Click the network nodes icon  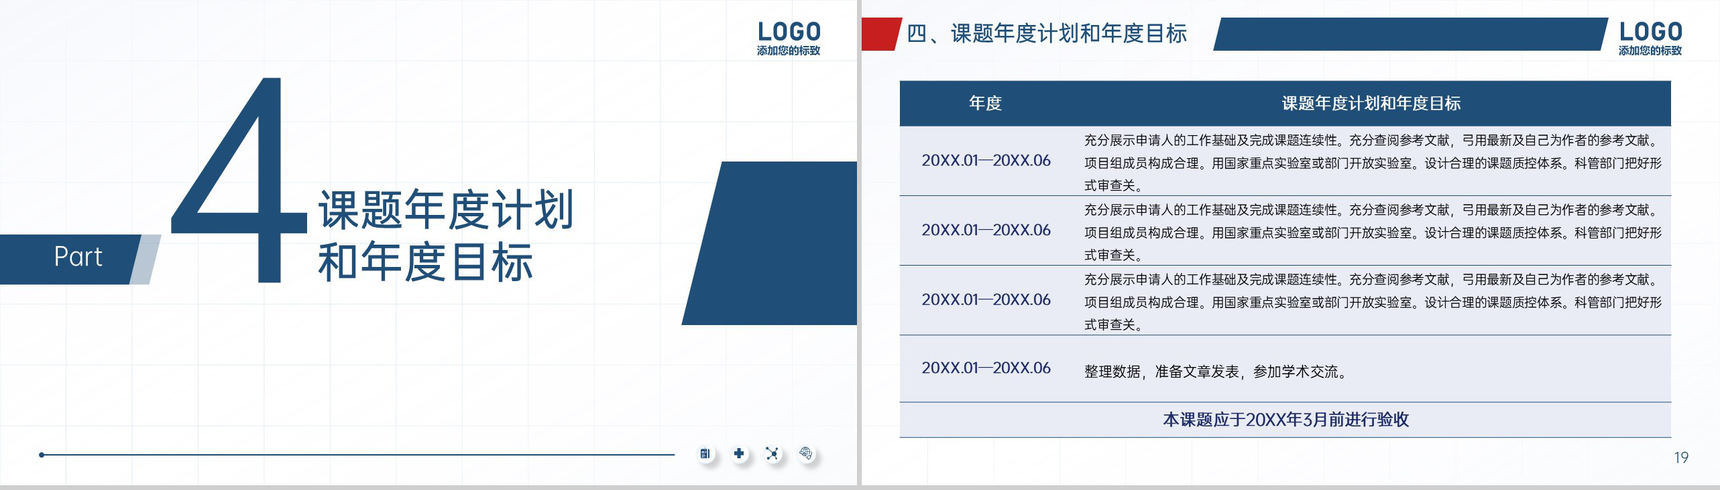(772, 454)
